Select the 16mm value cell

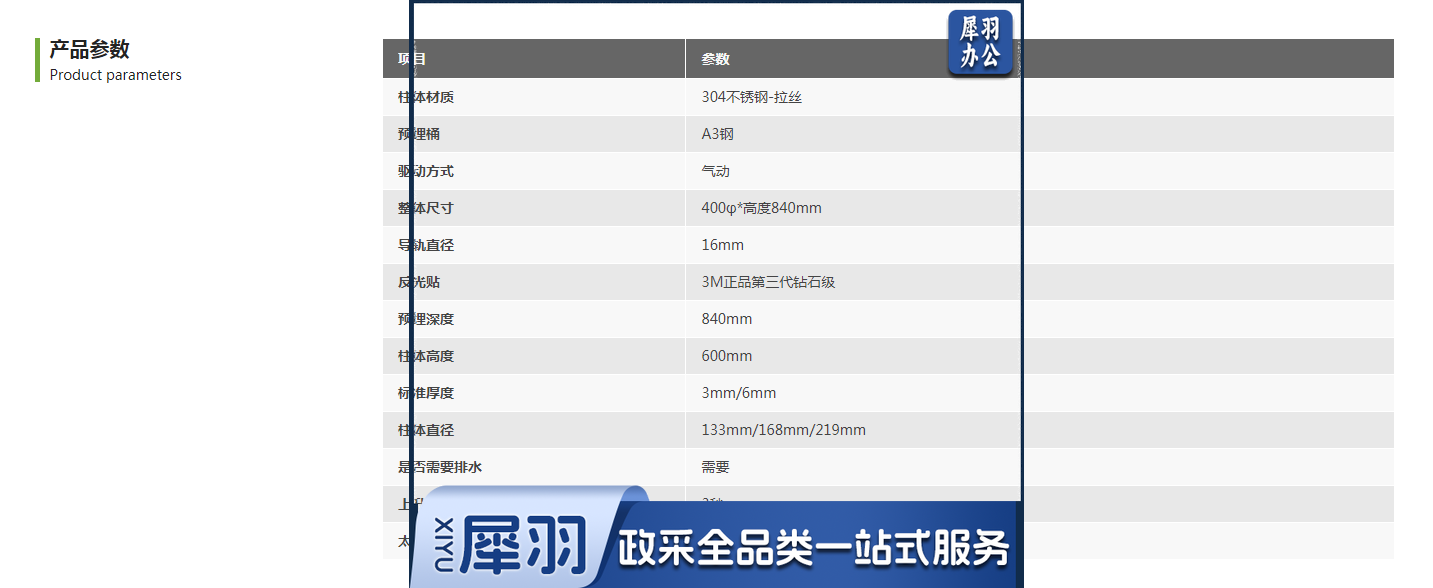click(x=723, y=245)
